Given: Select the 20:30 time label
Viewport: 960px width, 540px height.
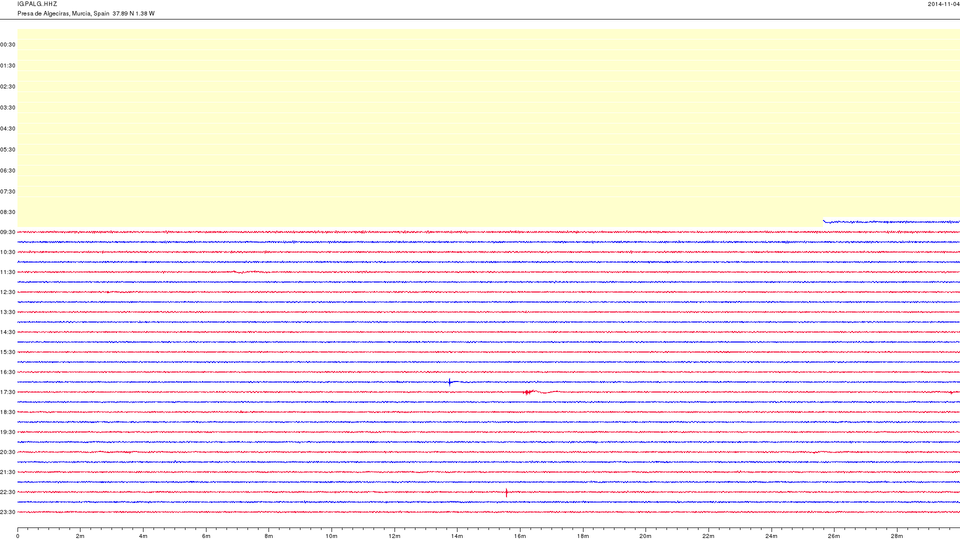Looking at the screenshot, I should click(x=8, y=452).
